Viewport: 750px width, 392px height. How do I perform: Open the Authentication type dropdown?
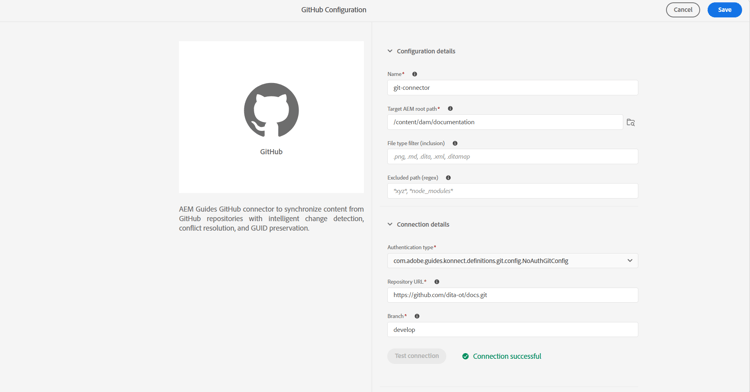[512, 261]
